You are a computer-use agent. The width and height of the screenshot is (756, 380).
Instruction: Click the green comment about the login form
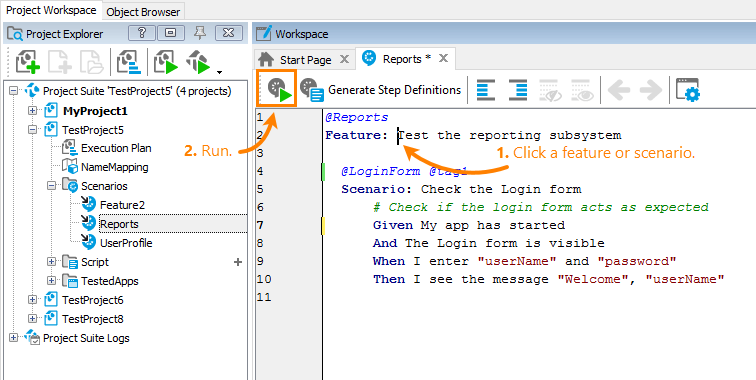[x=541, y=207]
